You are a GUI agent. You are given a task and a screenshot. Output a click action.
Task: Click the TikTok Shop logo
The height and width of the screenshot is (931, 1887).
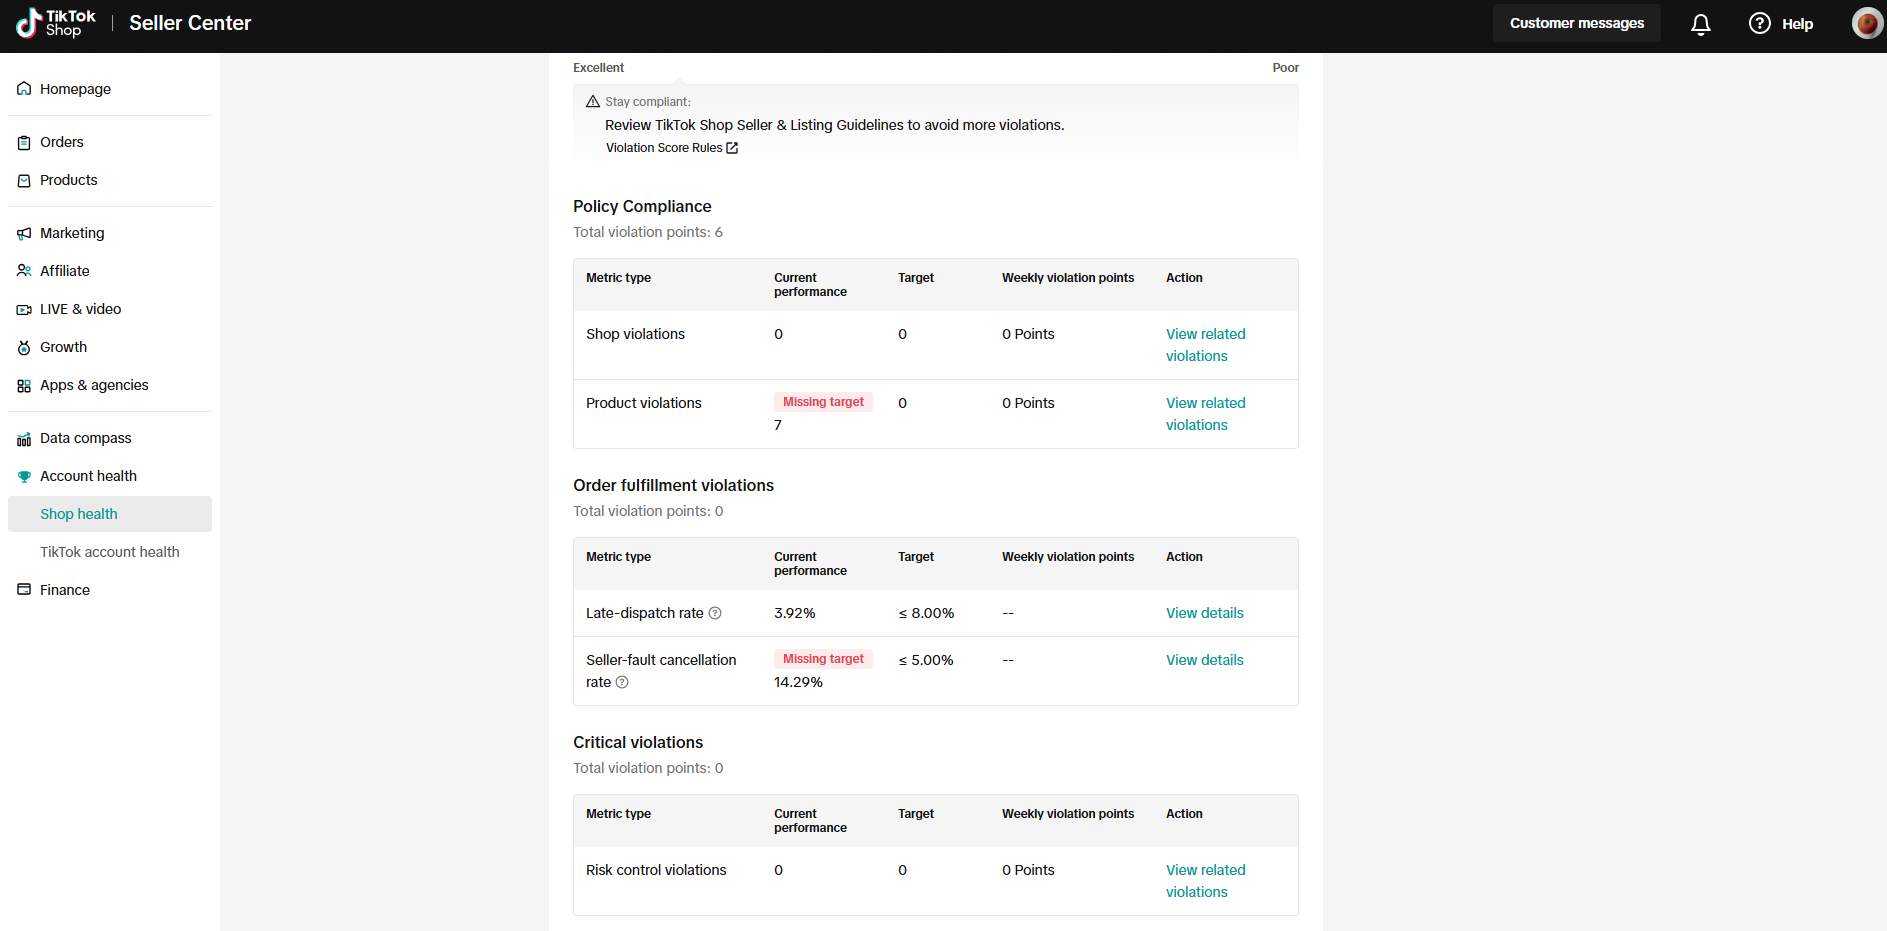click(x=56, y=23)
